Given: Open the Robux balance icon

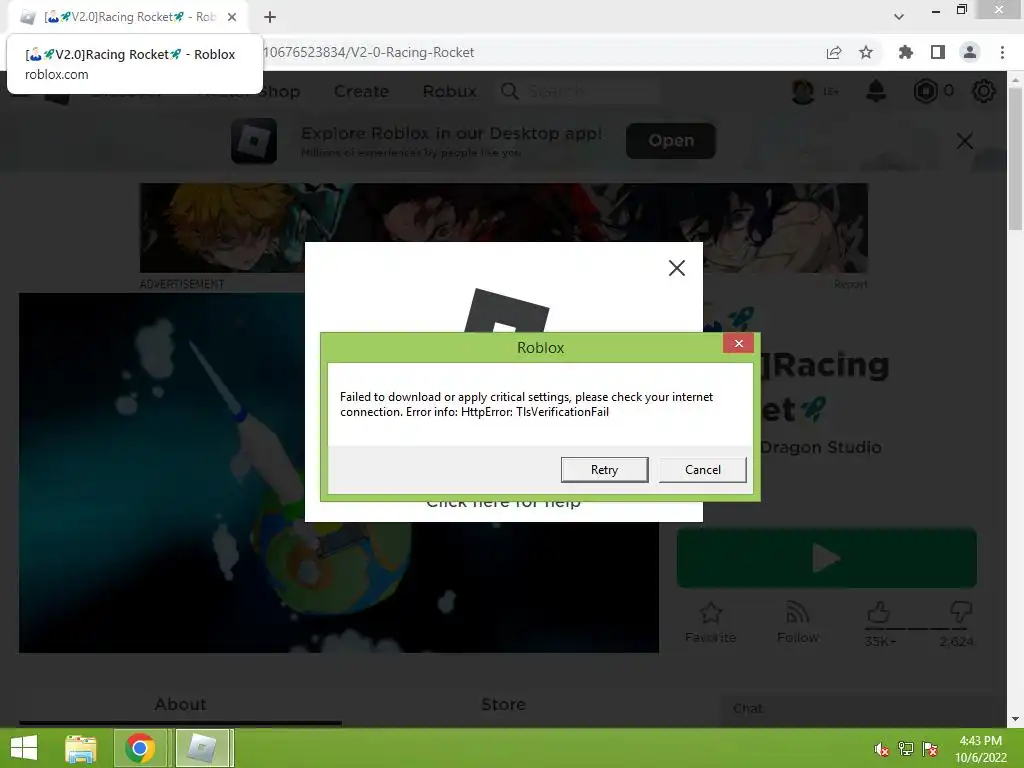Looking at the screenshot, I should click(x=925, y=91).
